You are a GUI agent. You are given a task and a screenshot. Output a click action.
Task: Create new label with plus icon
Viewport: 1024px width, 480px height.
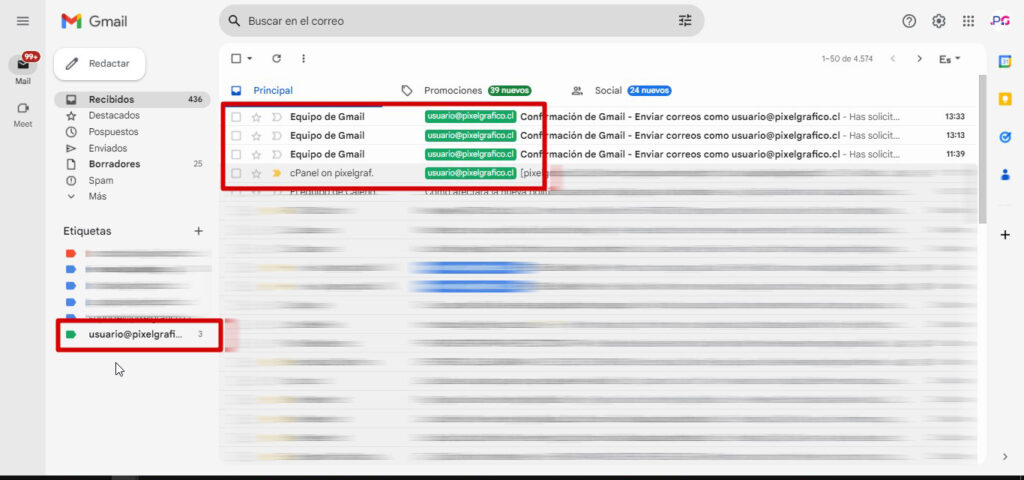(198, 231)
